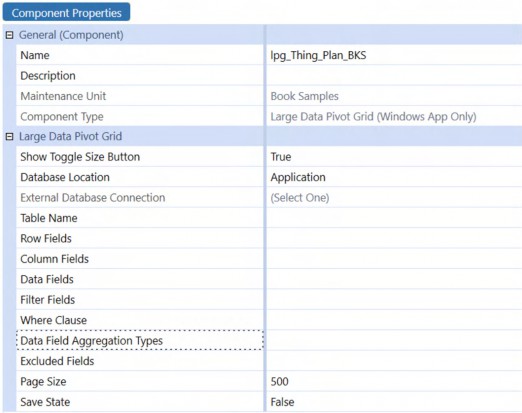Image resolution: width=522 pixels, height=413 pixels.
Task: Click the Excluded Fields value cell
Action: 394,361
